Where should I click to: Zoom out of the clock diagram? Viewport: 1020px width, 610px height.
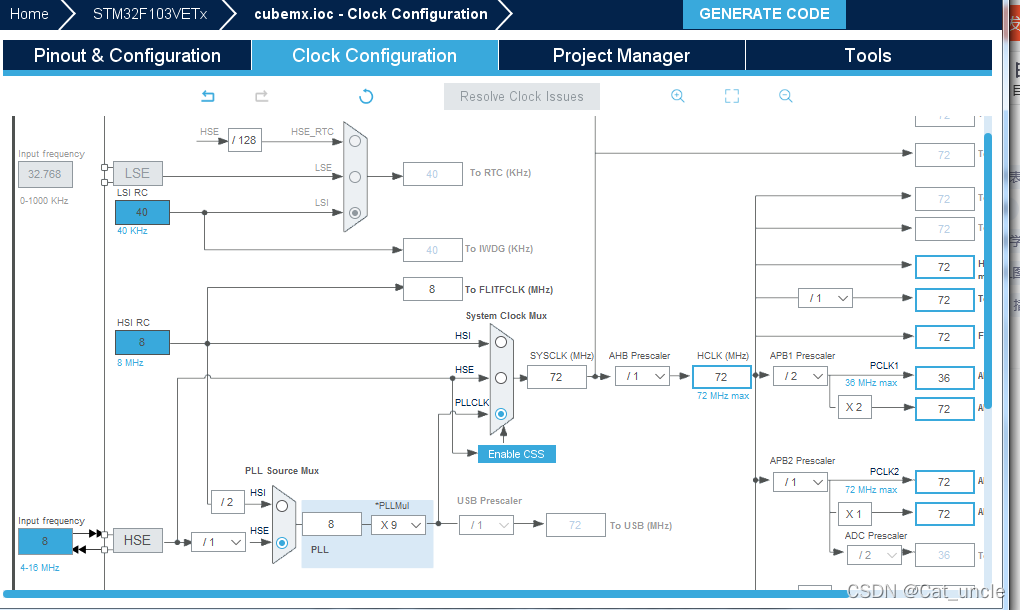786,96
